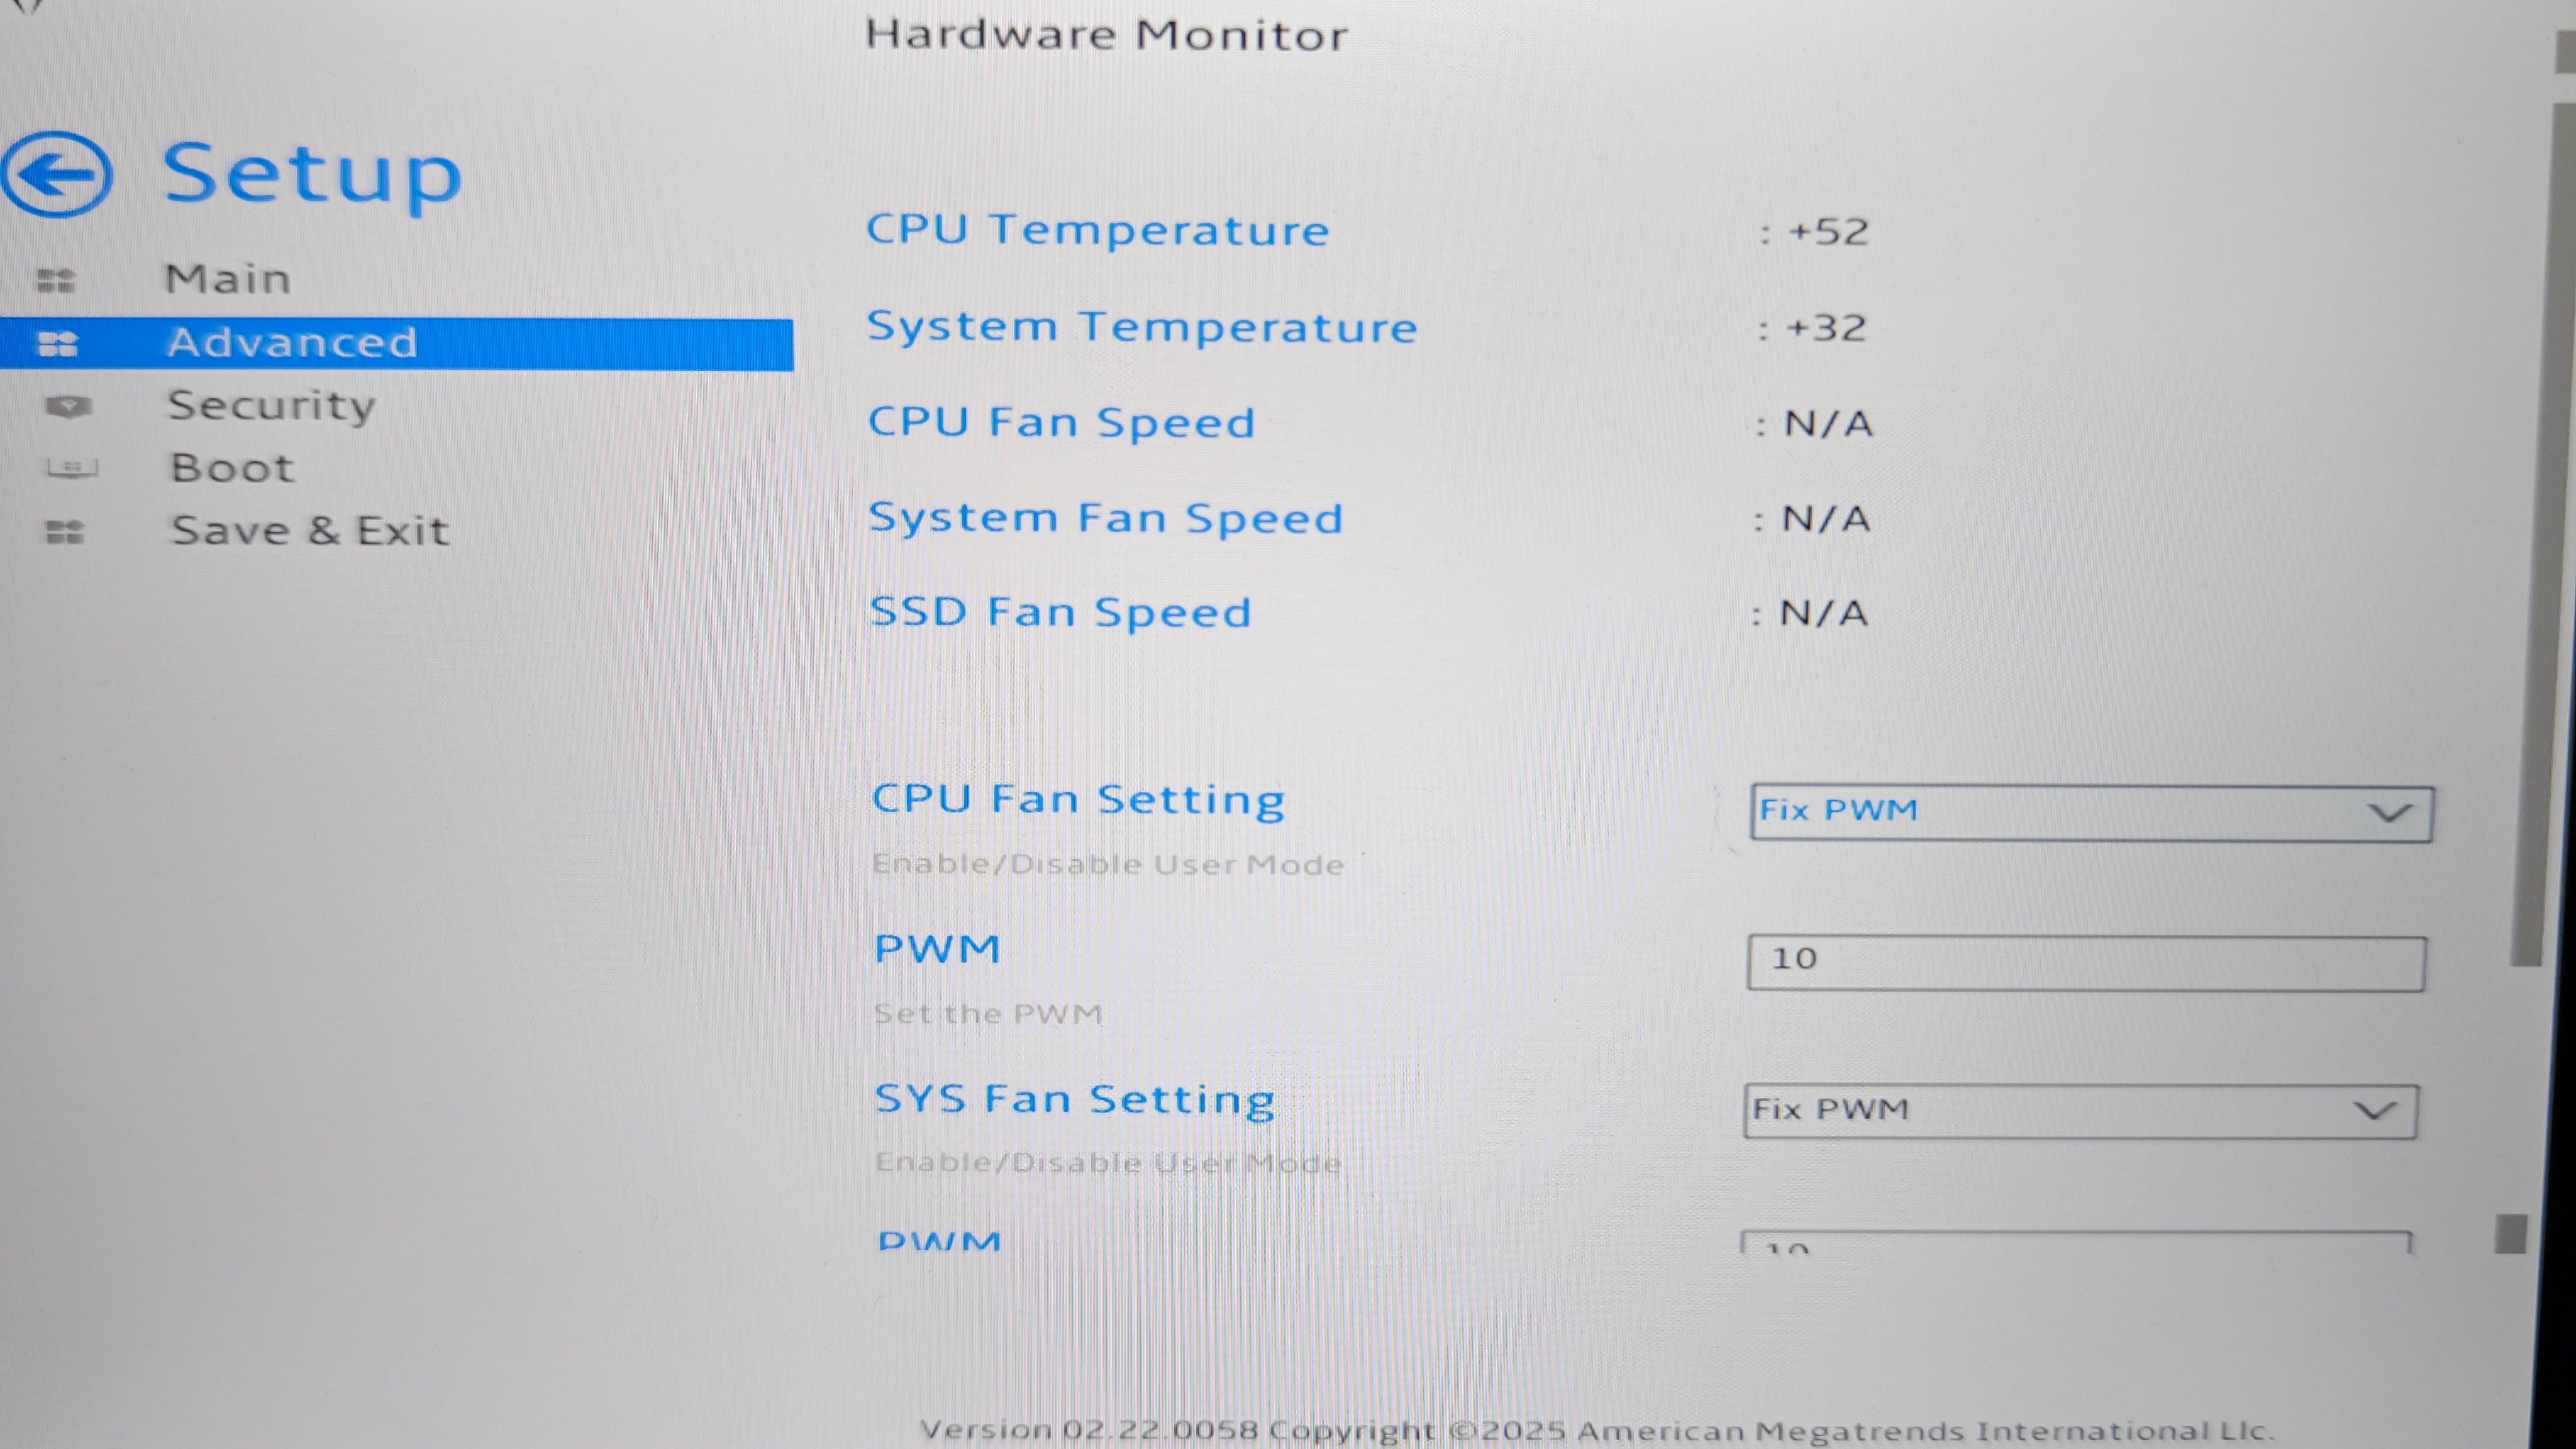
Task: Open the Boot menu
Action: tap(233, 468)
